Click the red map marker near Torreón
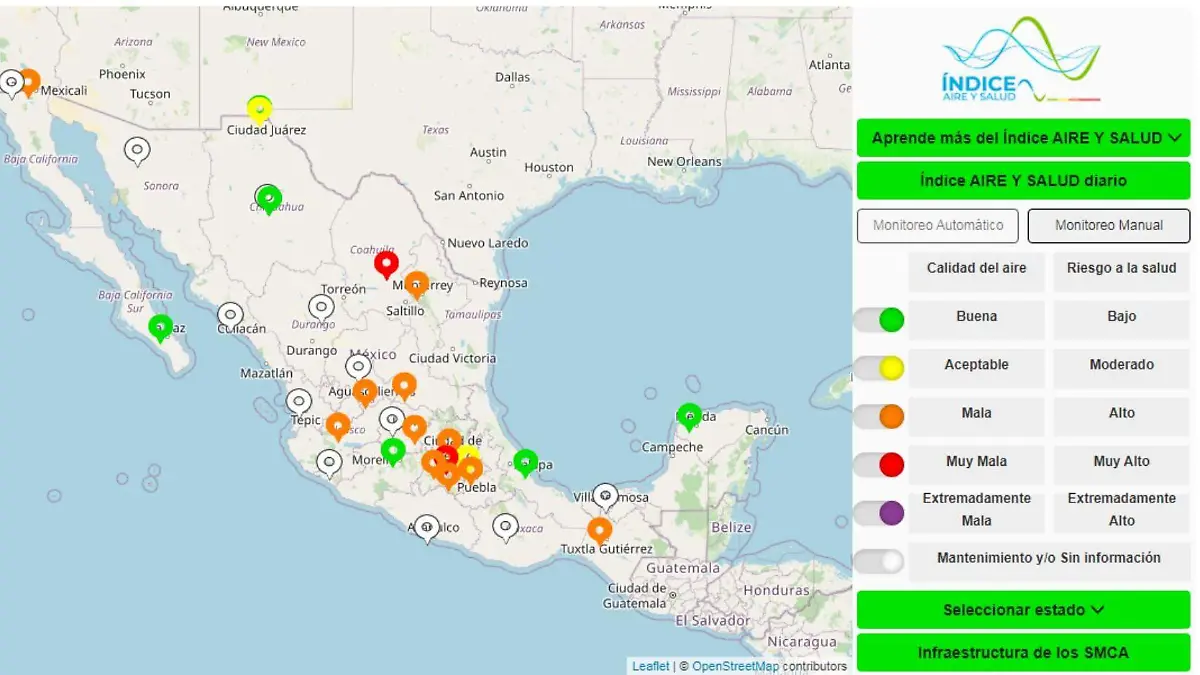 [x=386, y=263]
